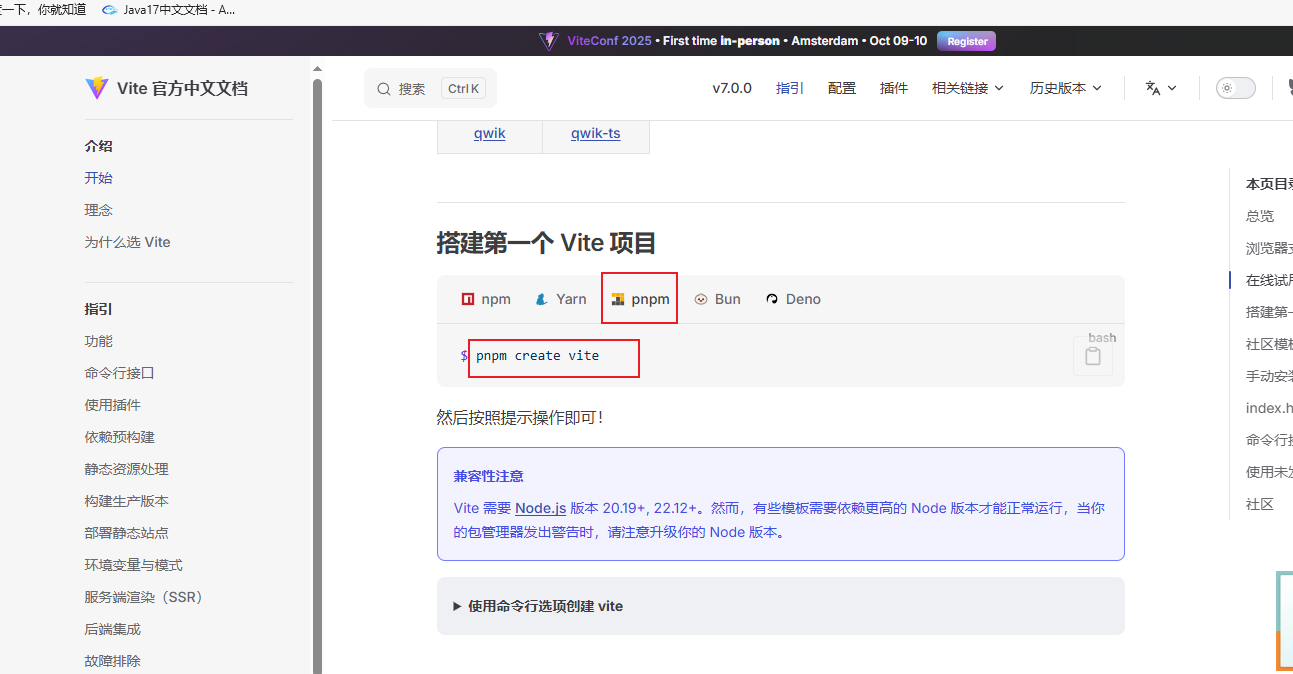Image resolution: width=1293 pixels, height=674 pixels.
Task: Toggle the dark mode switch
Action: tap(1235, 88)
